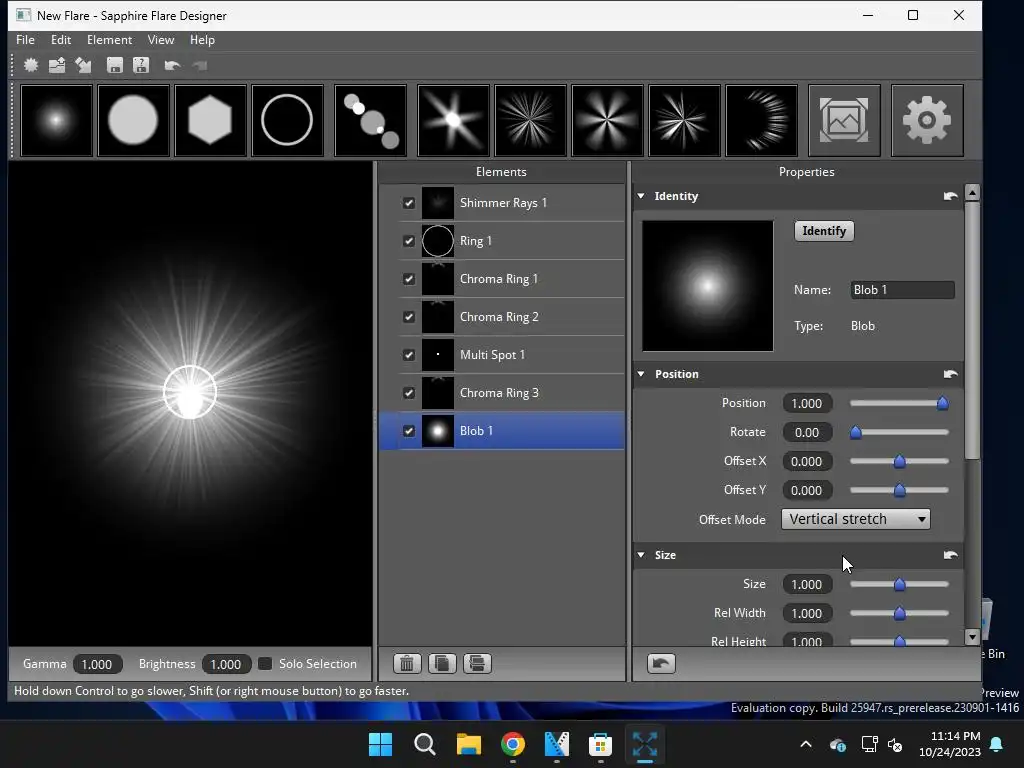Uncheck the Shimmer Rays 1 visibility checkbox
Viewport: 1024px width, 768px height.
point(409,203)
